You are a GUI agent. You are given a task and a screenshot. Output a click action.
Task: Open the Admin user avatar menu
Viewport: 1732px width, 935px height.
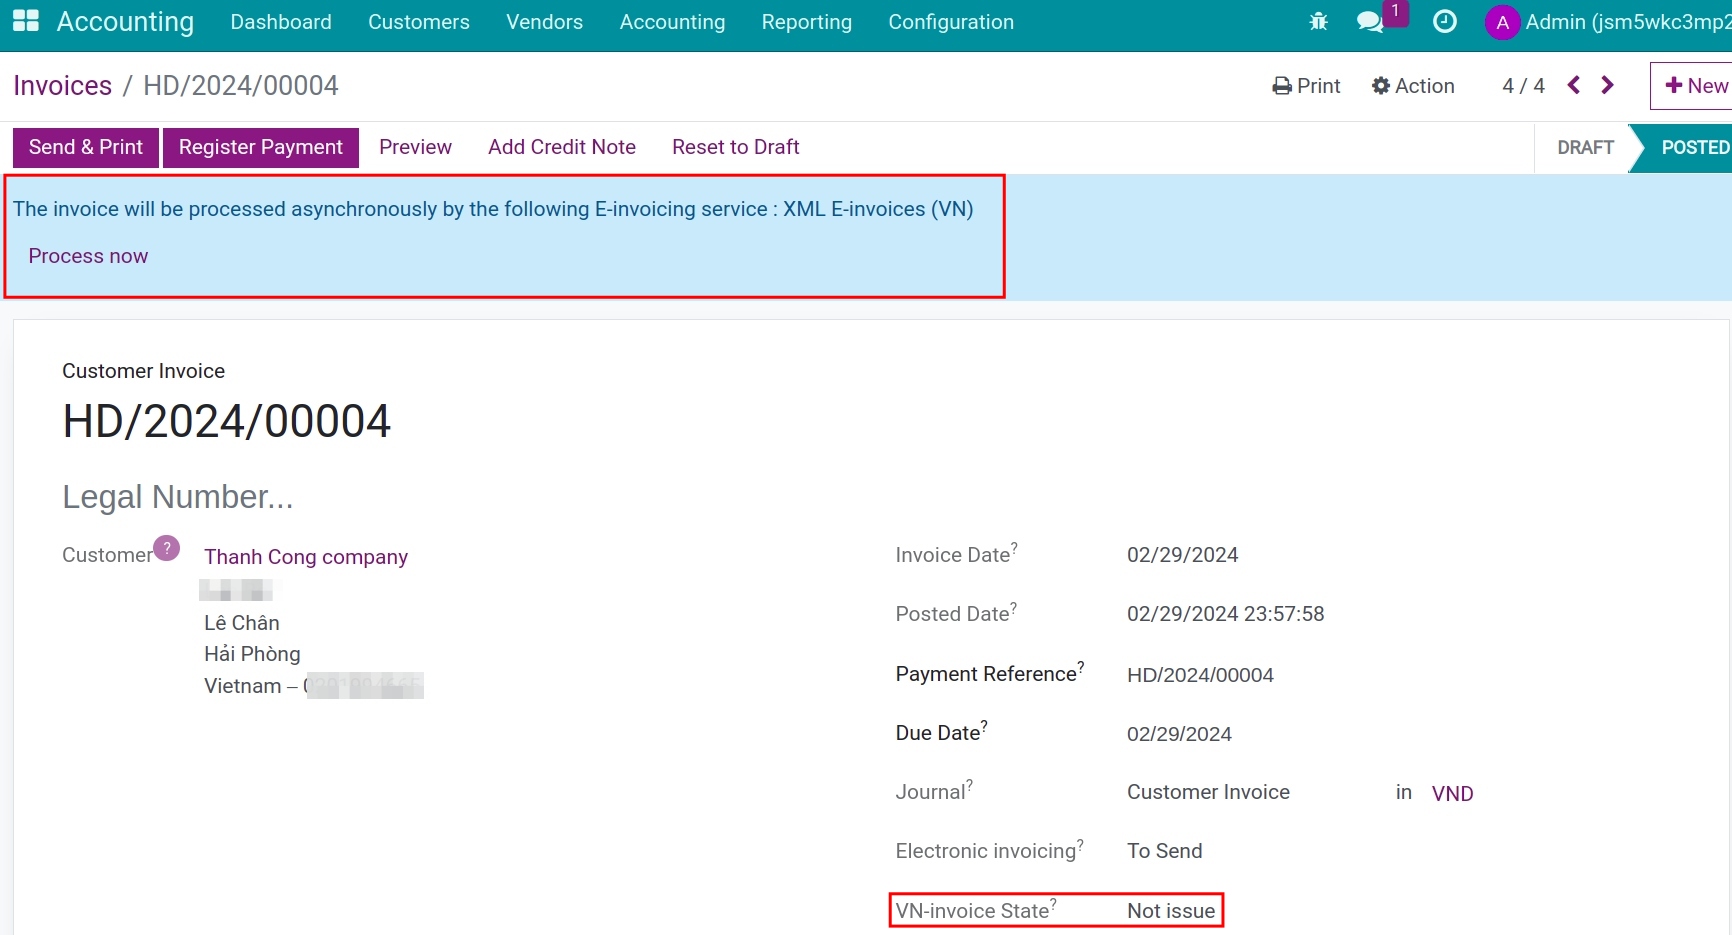[x=1502, y=22]
